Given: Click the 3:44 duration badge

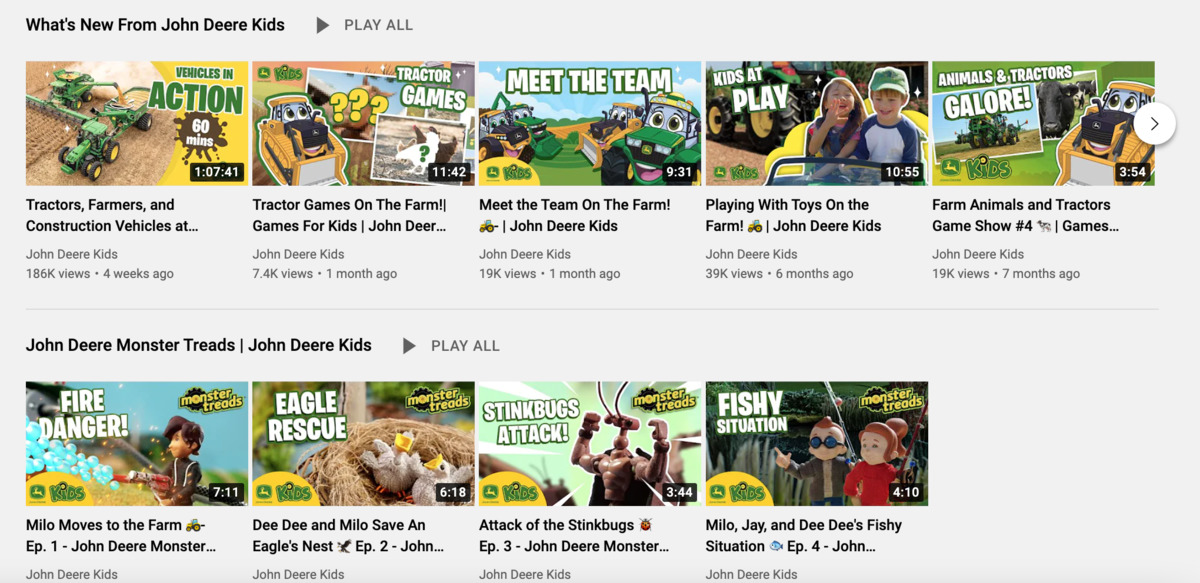Looking at the screenshot, I should [680, 493].
